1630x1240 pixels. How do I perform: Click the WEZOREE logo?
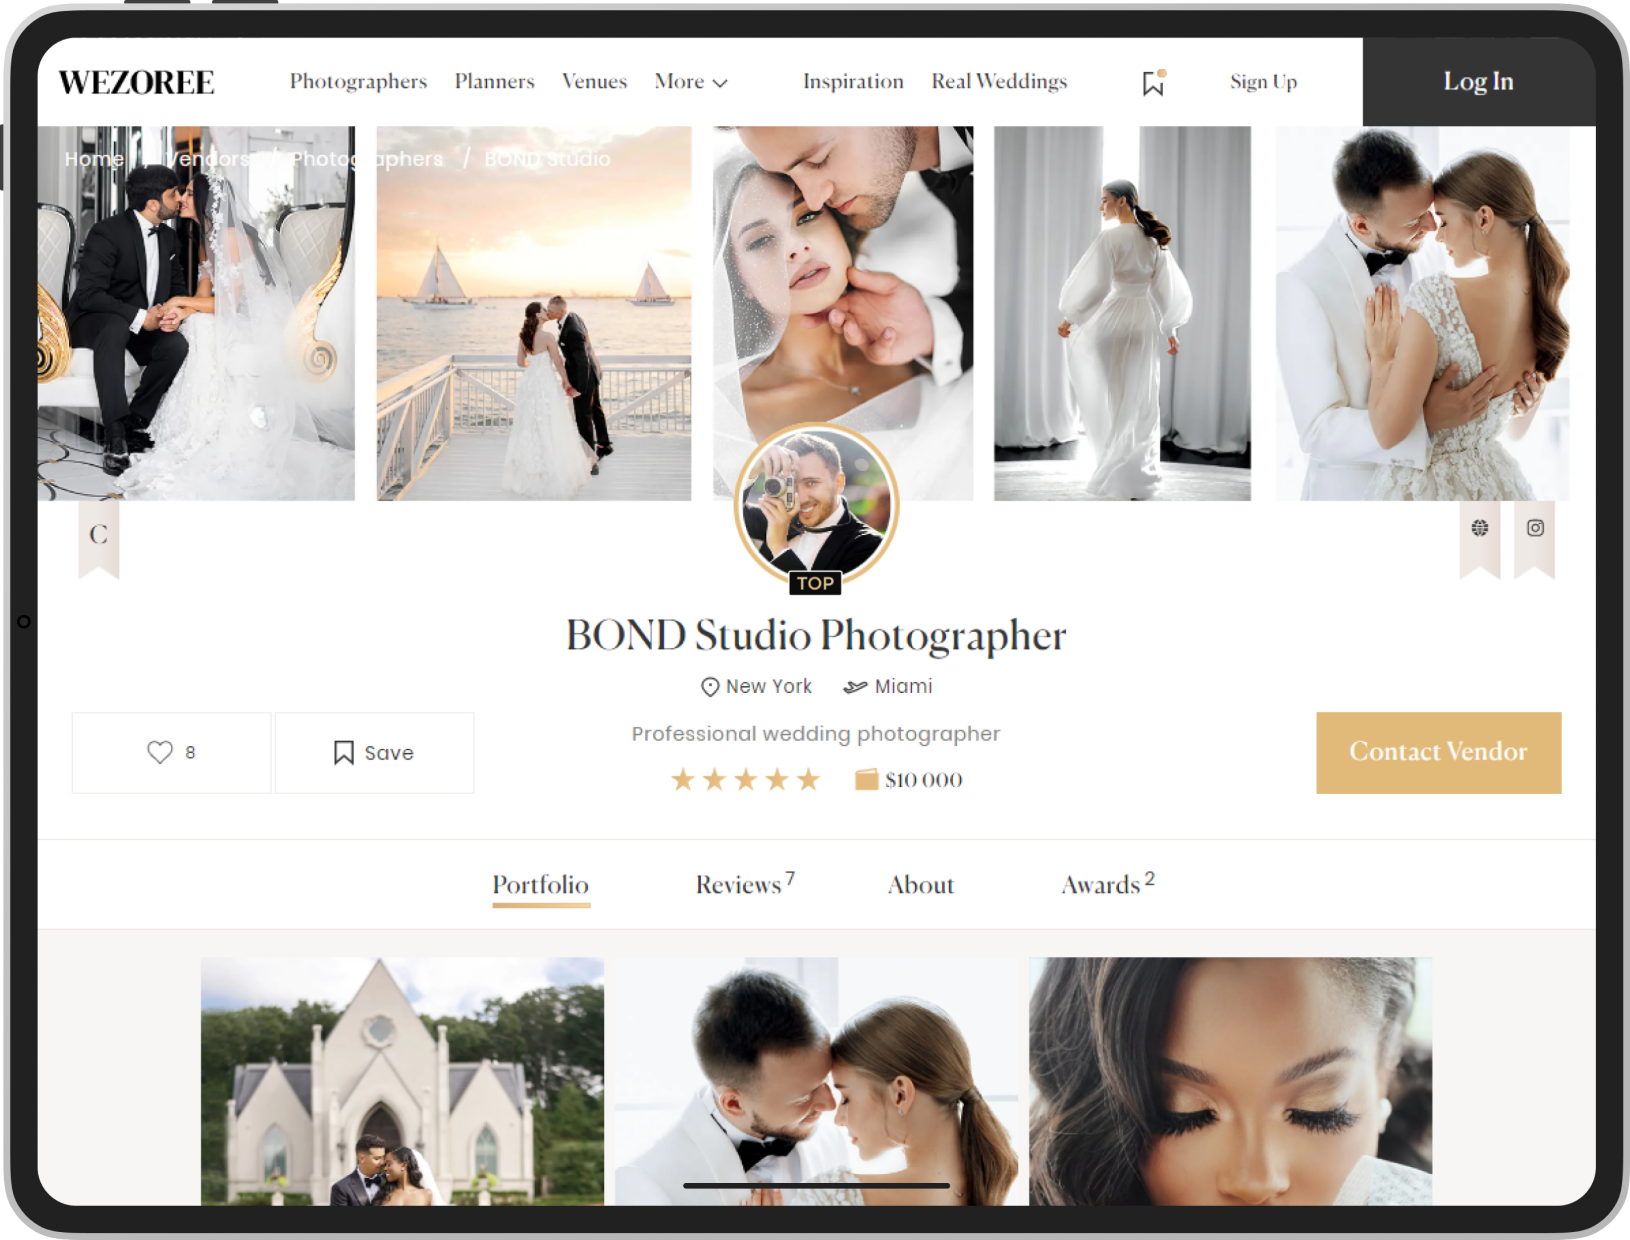pyautogui.click(x=136, y=82)
